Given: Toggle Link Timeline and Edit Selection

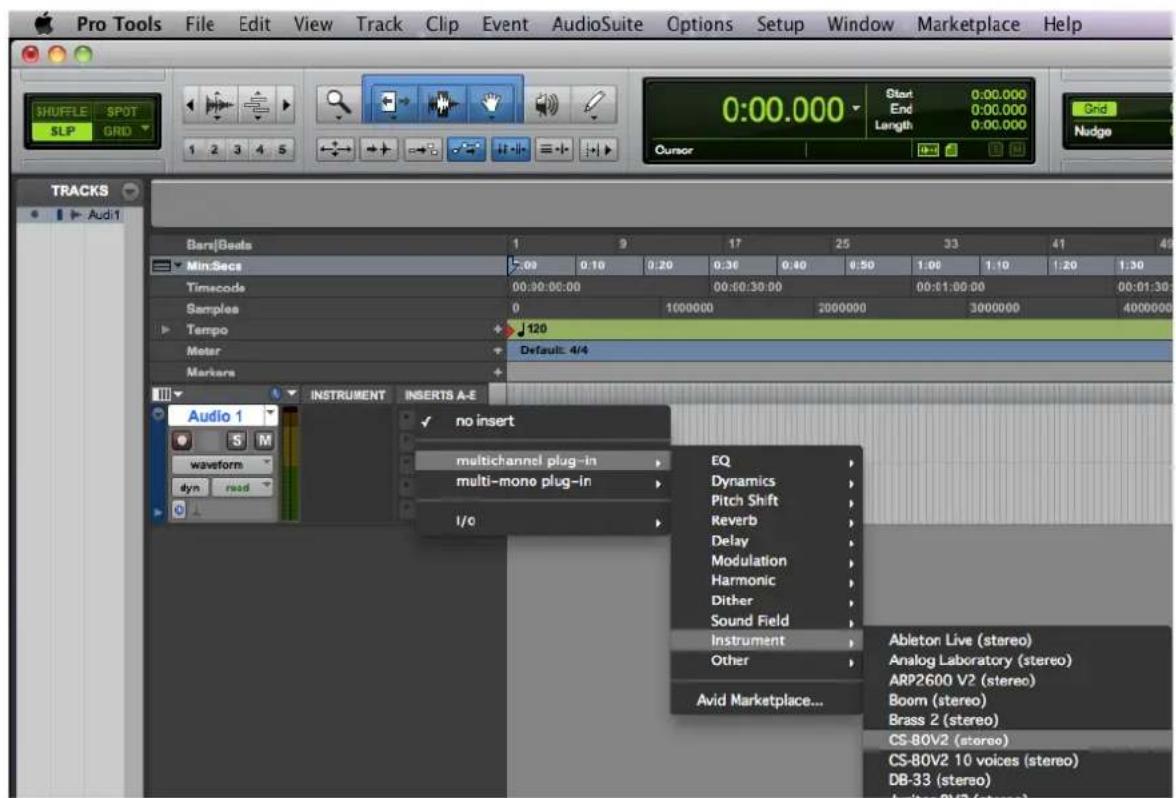Looking at the screenshot, I should click(x=510, y=149).
